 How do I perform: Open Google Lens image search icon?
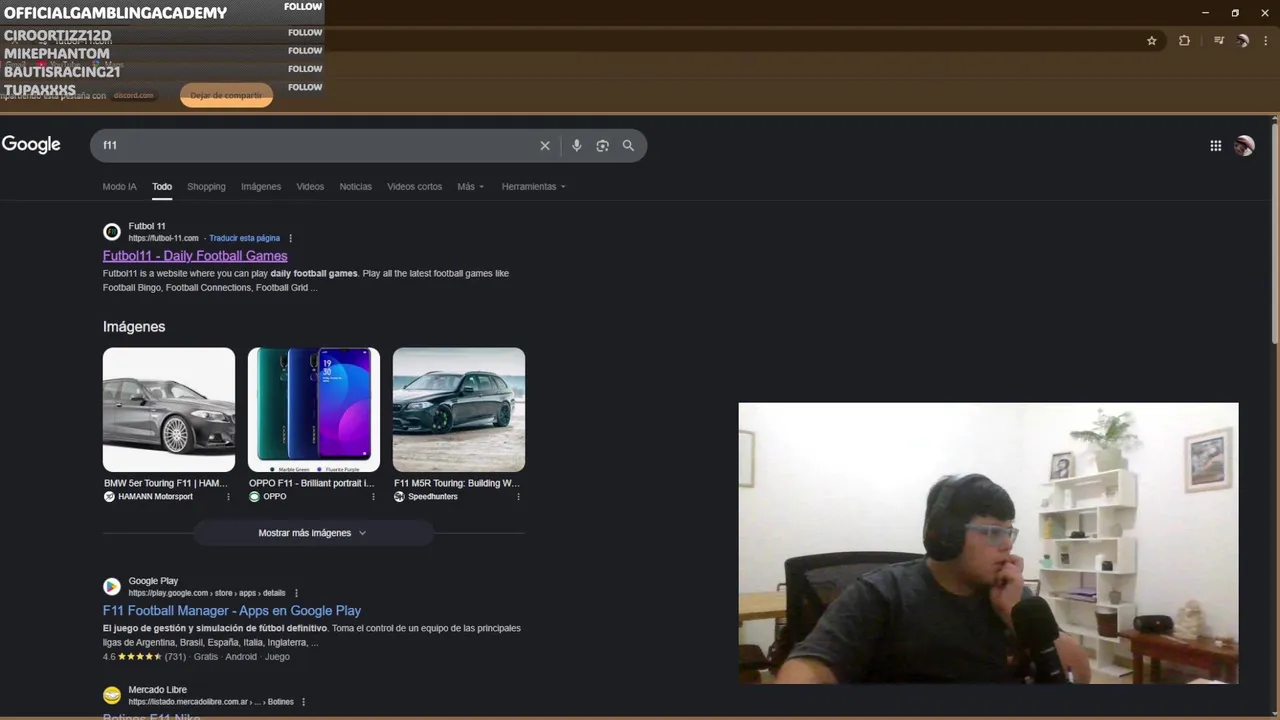click(602, 146)
